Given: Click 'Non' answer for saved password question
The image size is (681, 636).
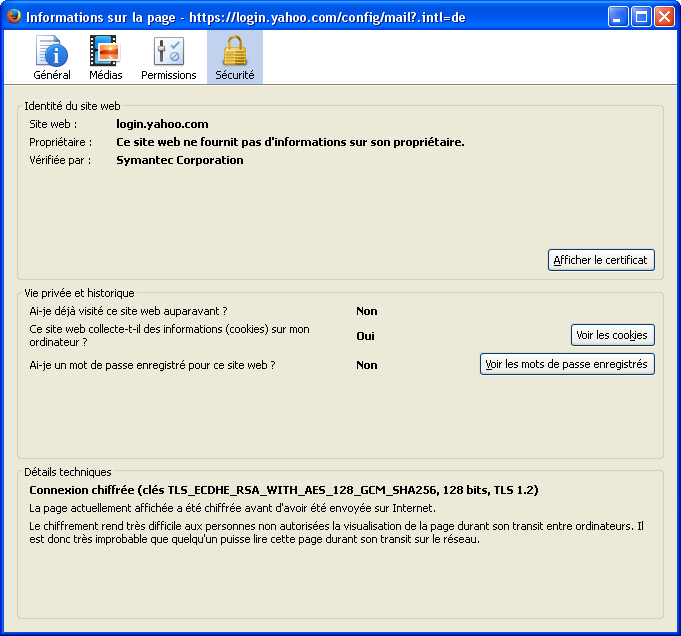Looking at the screenshot, I should [367, 365].
